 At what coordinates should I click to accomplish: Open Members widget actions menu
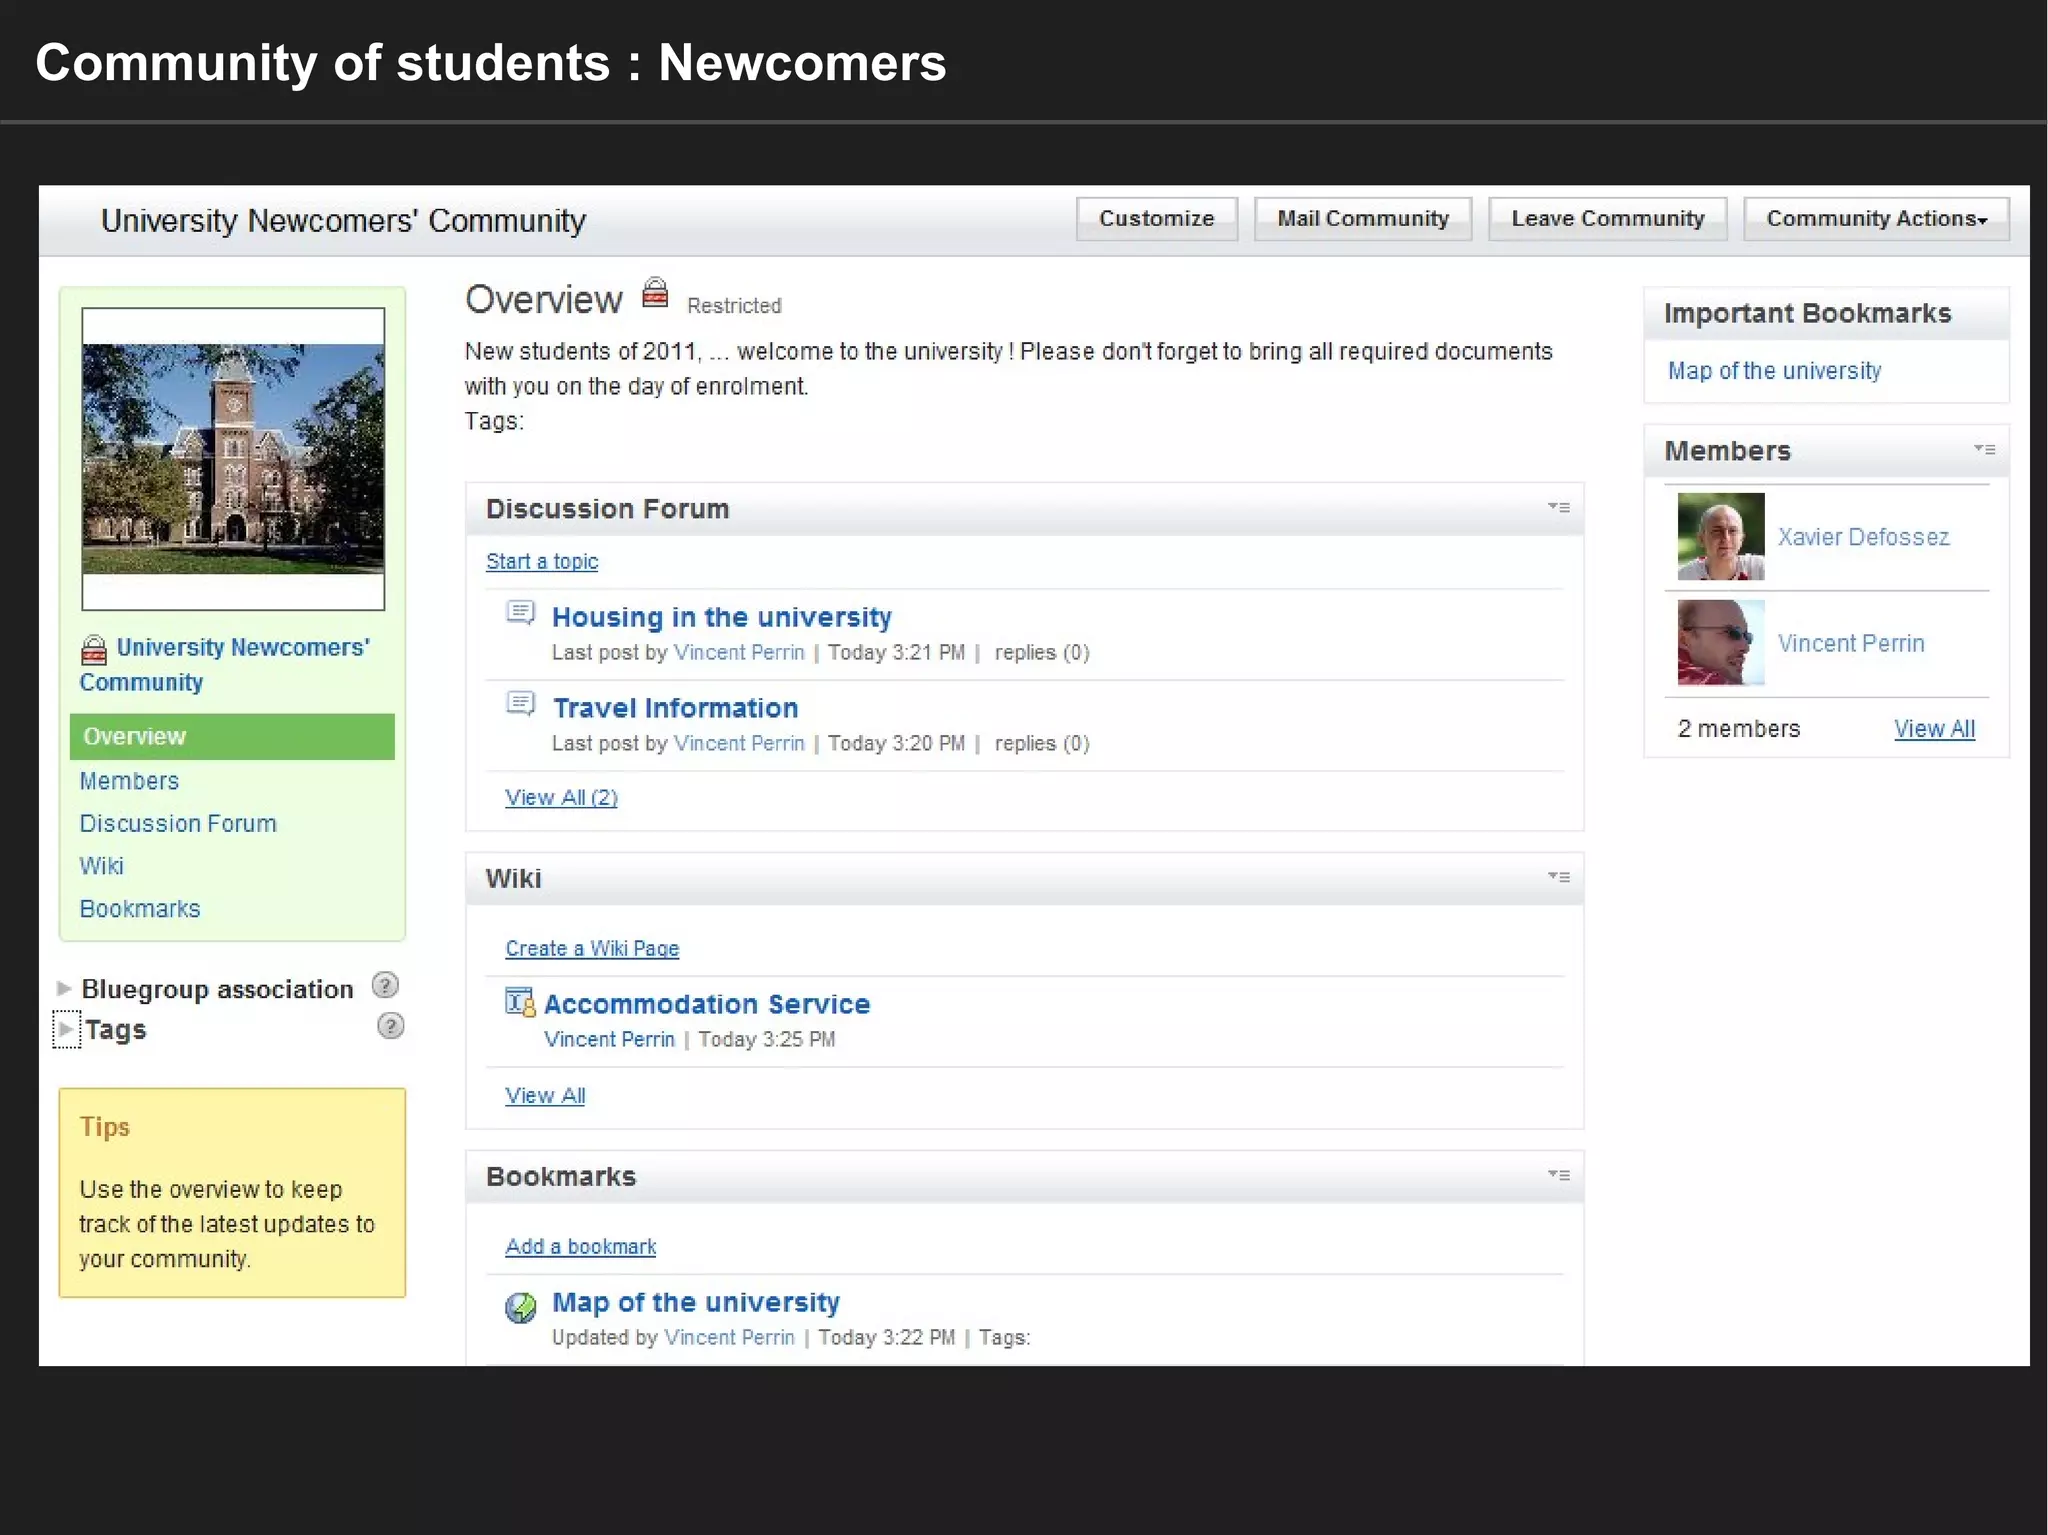pyautogui.click(x=1985, y=450)
